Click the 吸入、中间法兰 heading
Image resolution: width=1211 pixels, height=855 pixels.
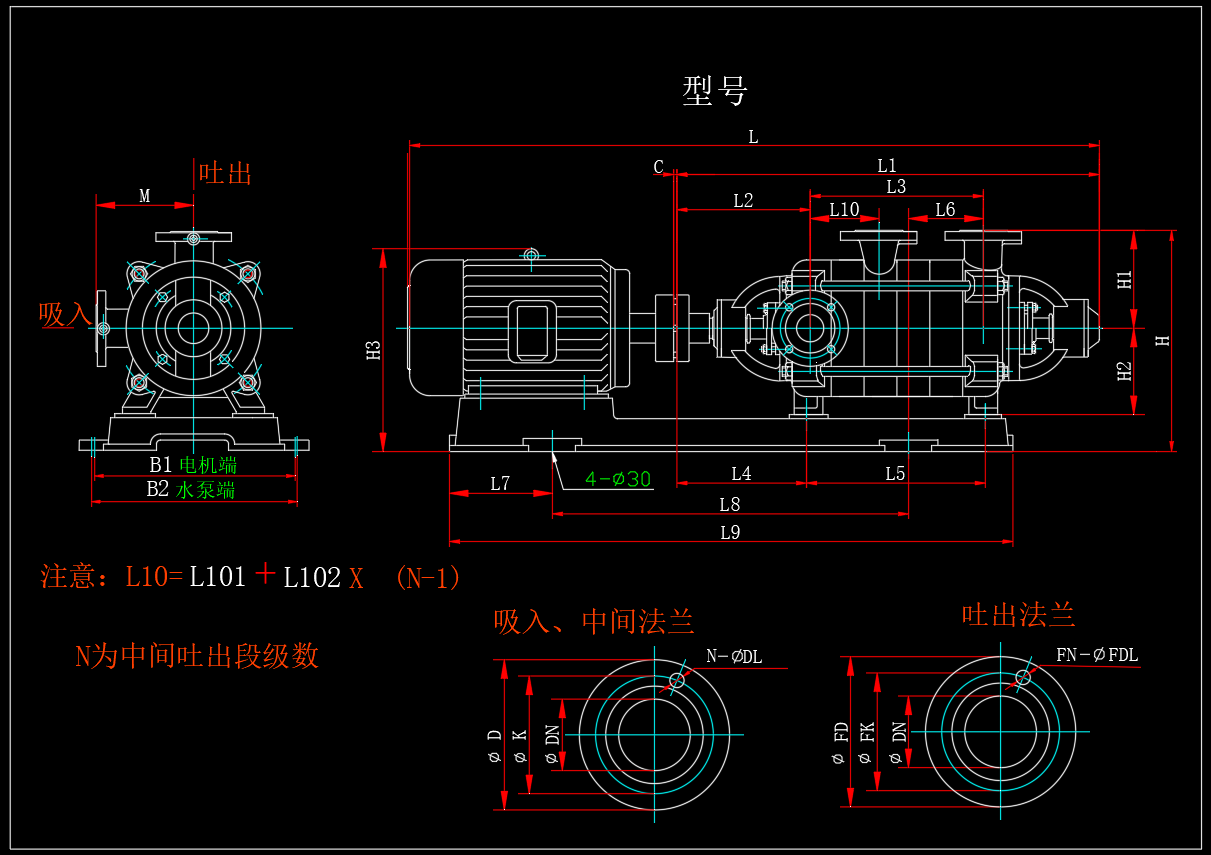click(x=594, y=622)
